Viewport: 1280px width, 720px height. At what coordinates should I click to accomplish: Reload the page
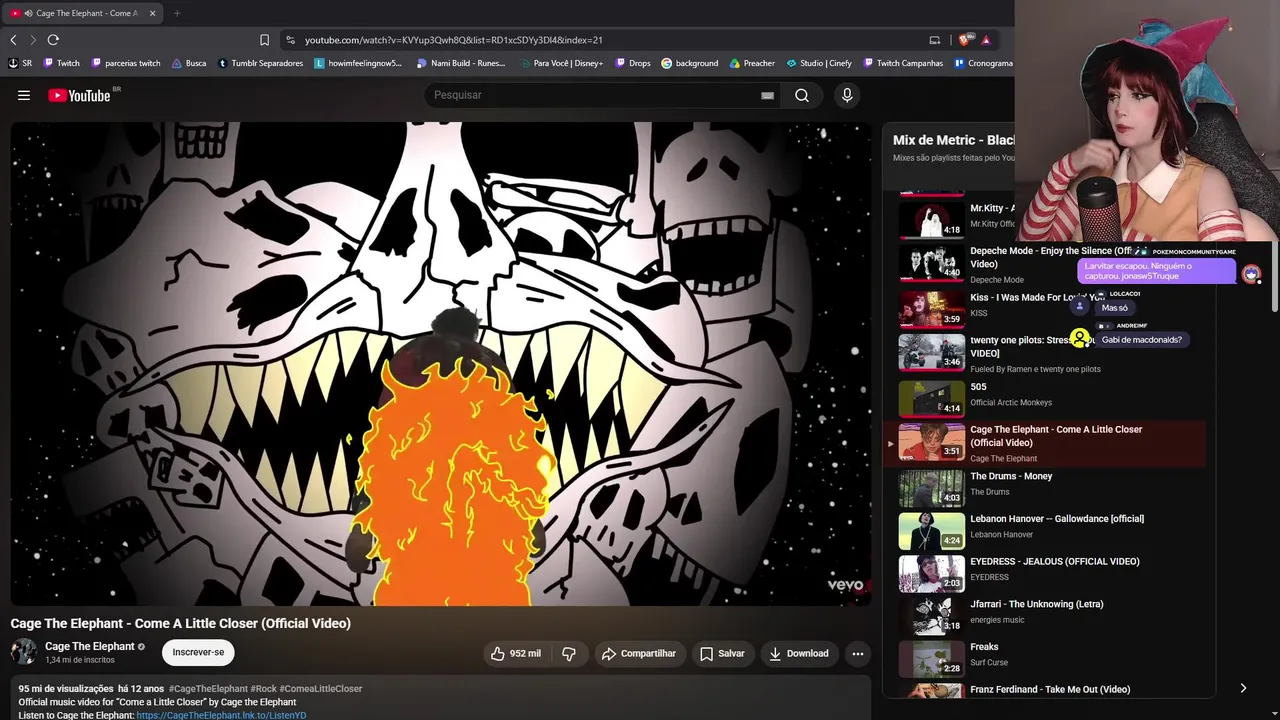(x=53, y=40)
